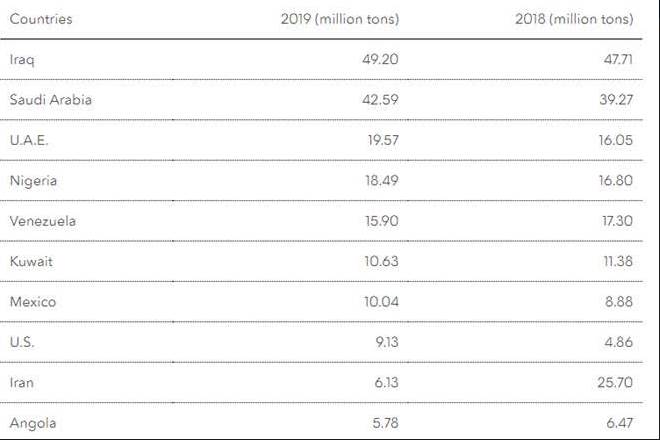Viewport: 660px width, 440px height.
Task: Select Venezuela's 2018 value 17.30
Action: (x=615, y=221)
